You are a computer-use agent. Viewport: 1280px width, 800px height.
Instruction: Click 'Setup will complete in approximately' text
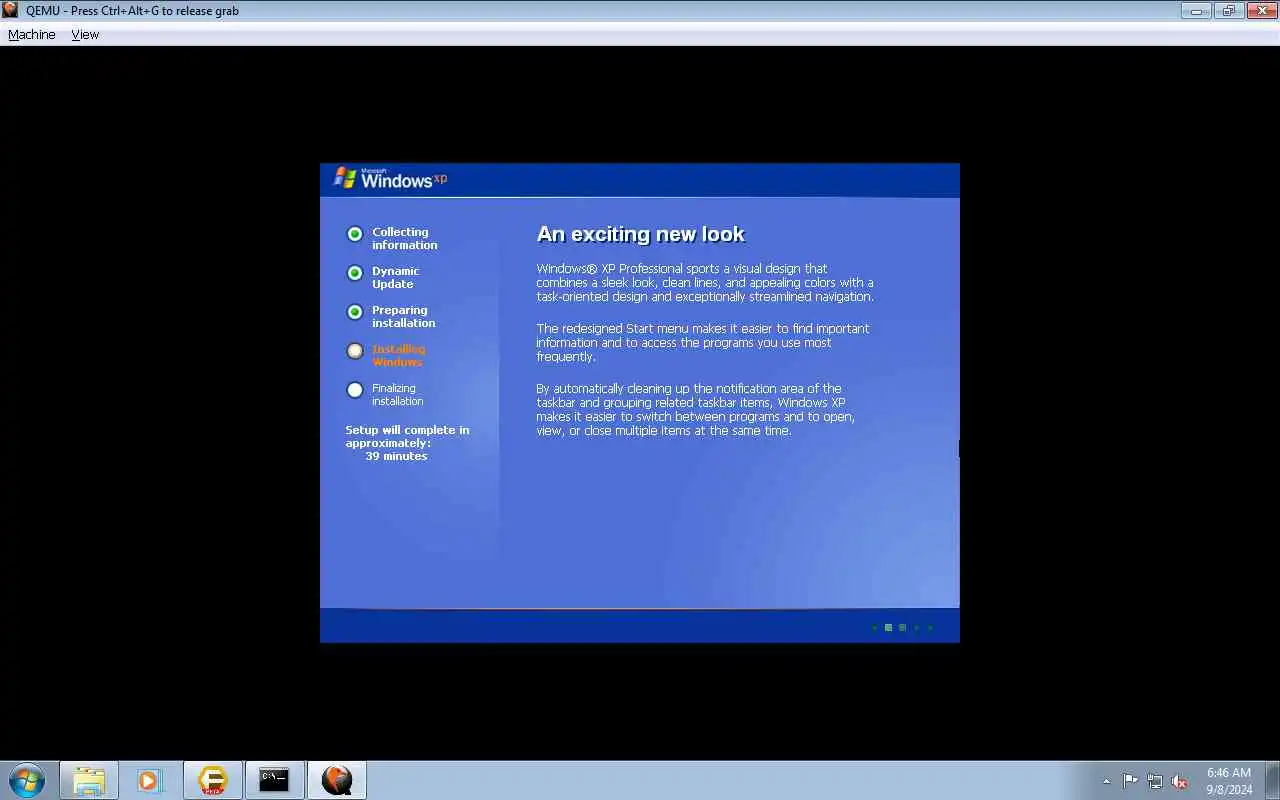[407, 436]
